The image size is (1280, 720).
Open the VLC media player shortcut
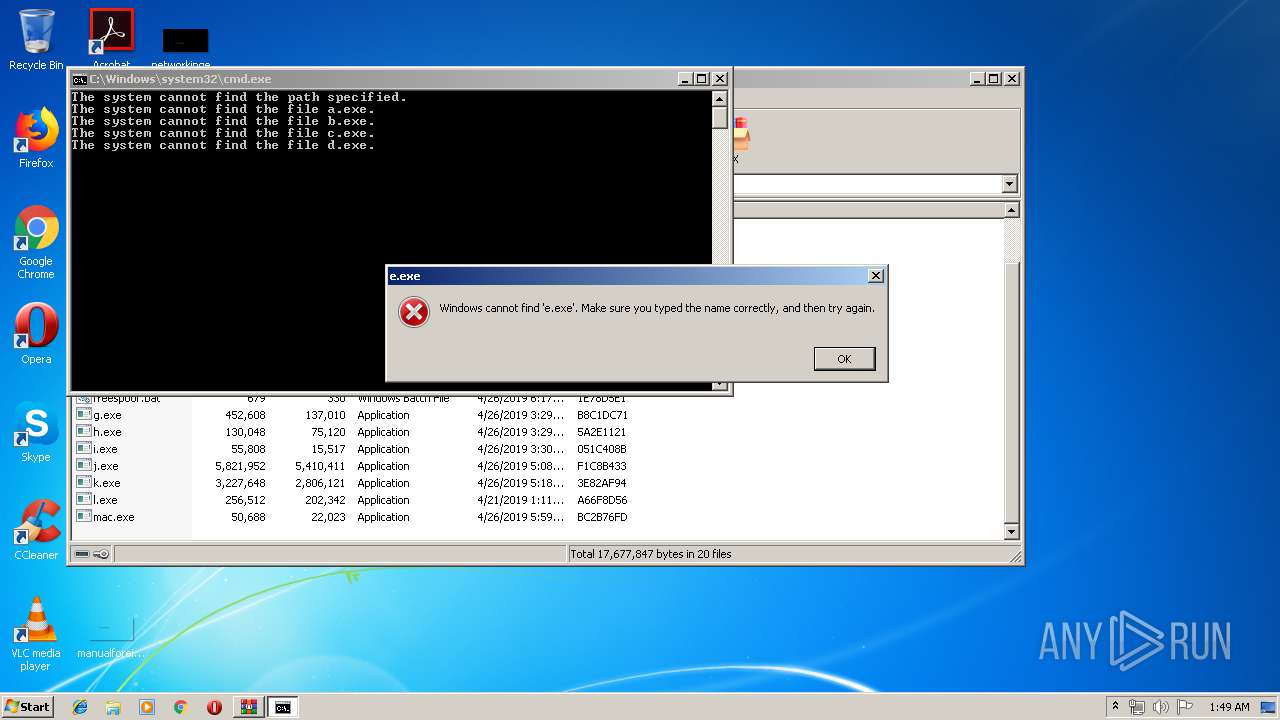point(36,634)
